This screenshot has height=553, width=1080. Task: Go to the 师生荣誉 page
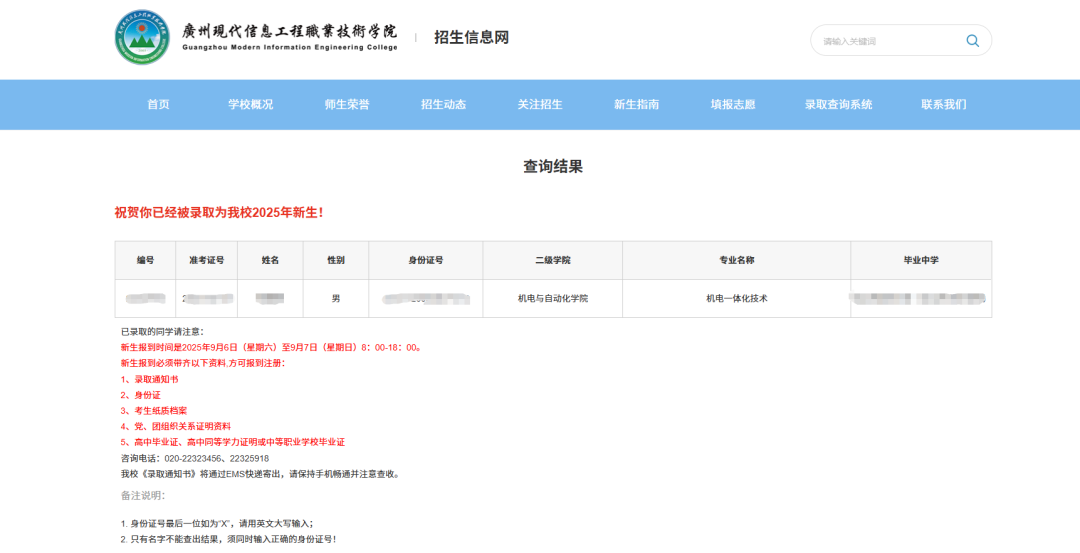[347, 105]
